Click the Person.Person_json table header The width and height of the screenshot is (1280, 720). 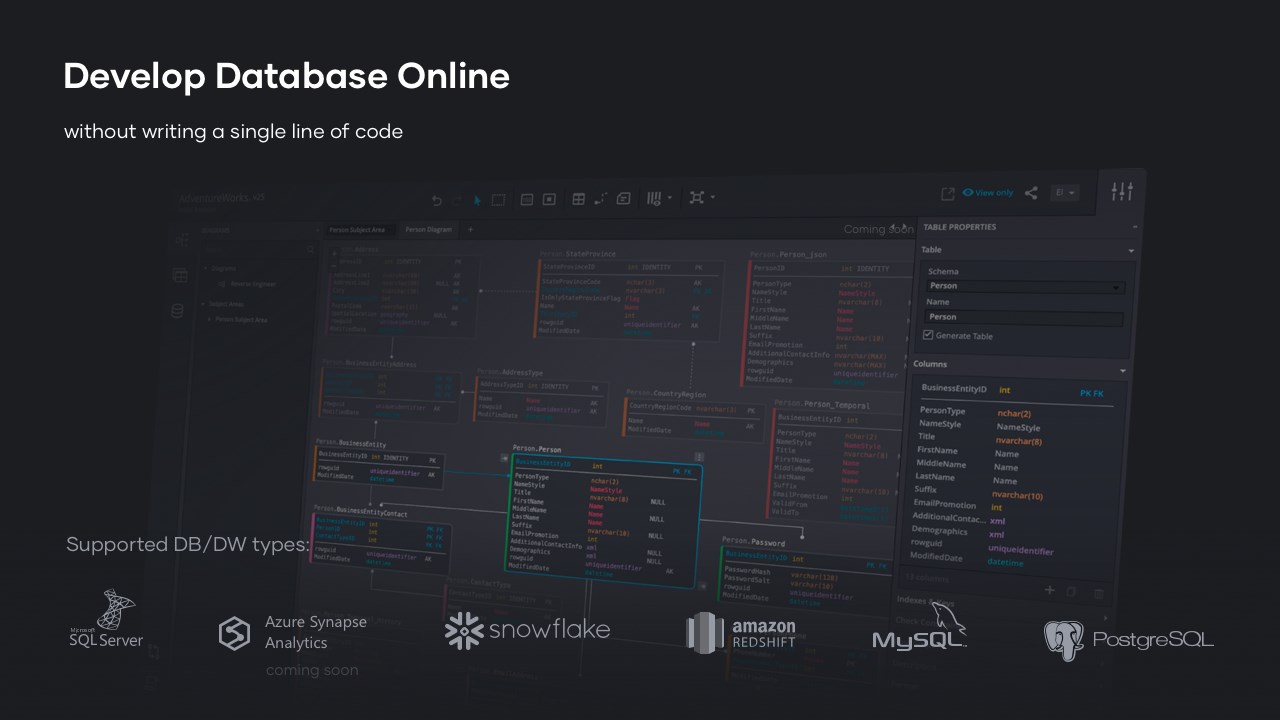coord(788,255)
